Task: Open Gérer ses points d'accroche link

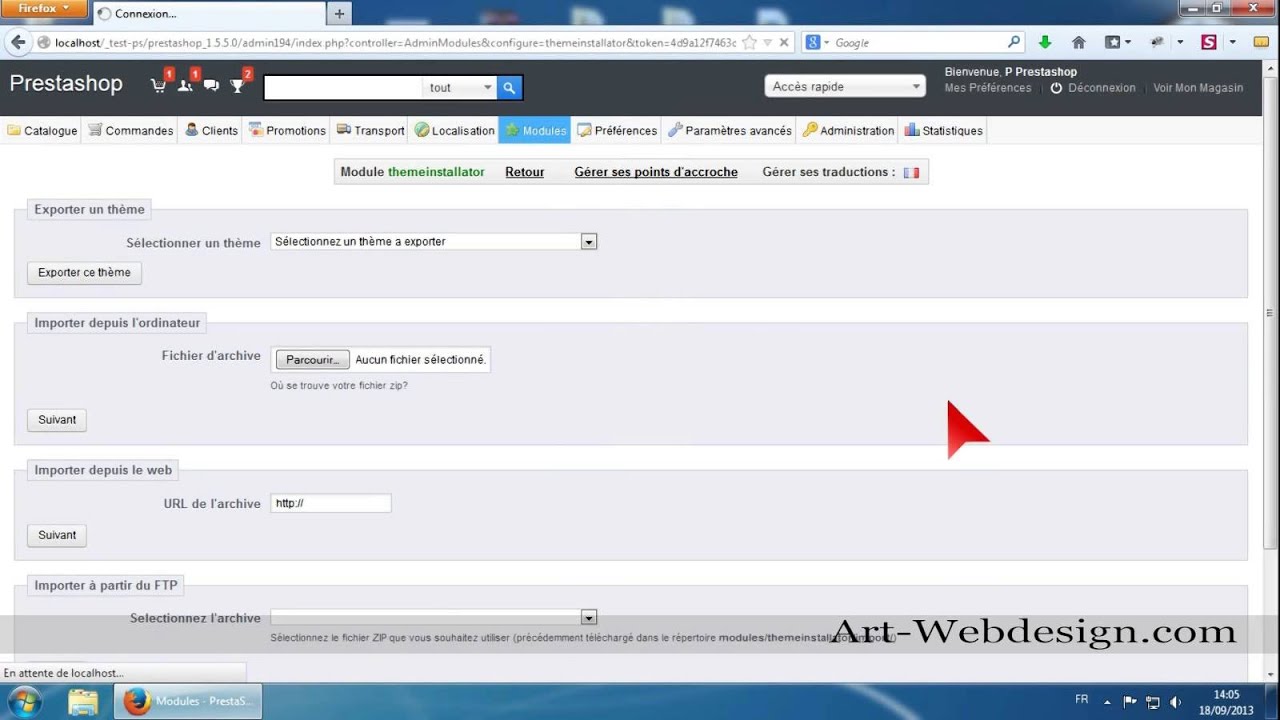Action: click(x=656, y=172)
